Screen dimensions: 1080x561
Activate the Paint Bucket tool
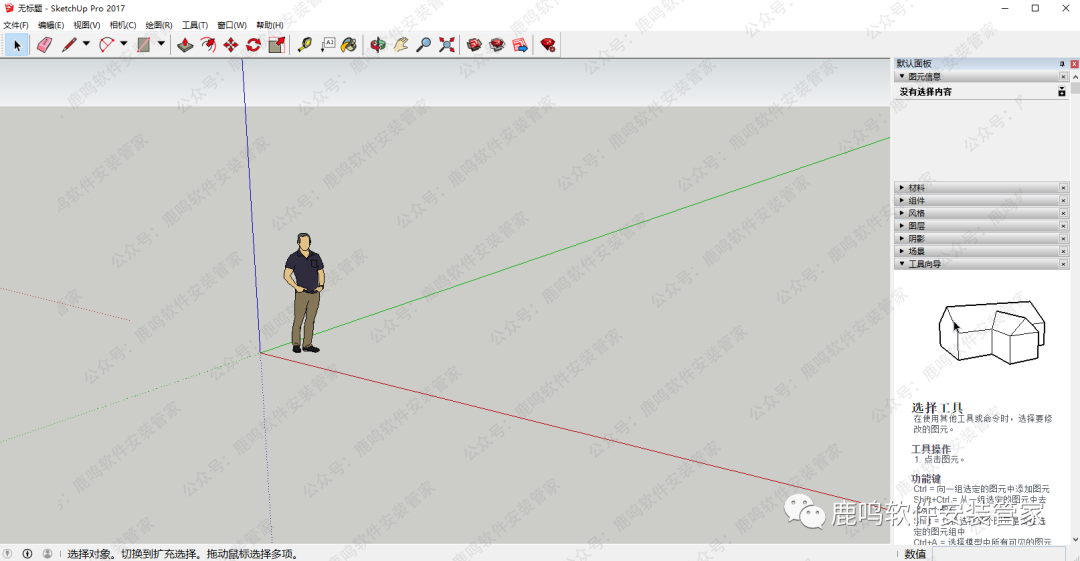pyautogui.click(x=349, y=44)
